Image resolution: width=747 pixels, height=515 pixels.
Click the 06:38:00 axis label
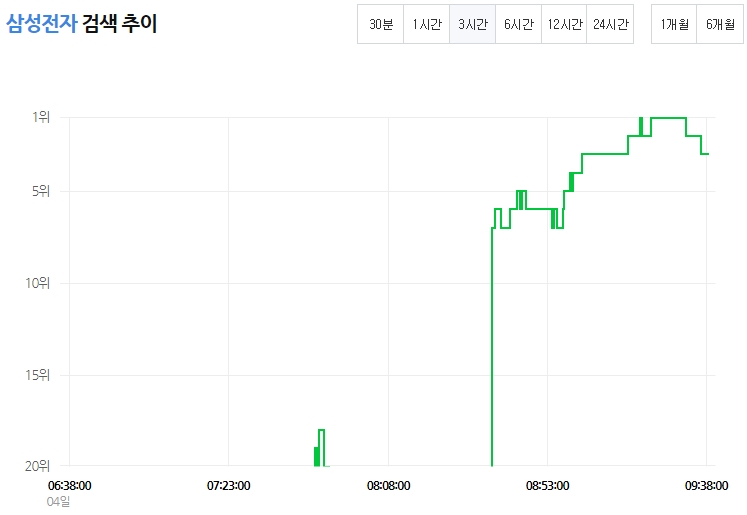click(70, 485)
